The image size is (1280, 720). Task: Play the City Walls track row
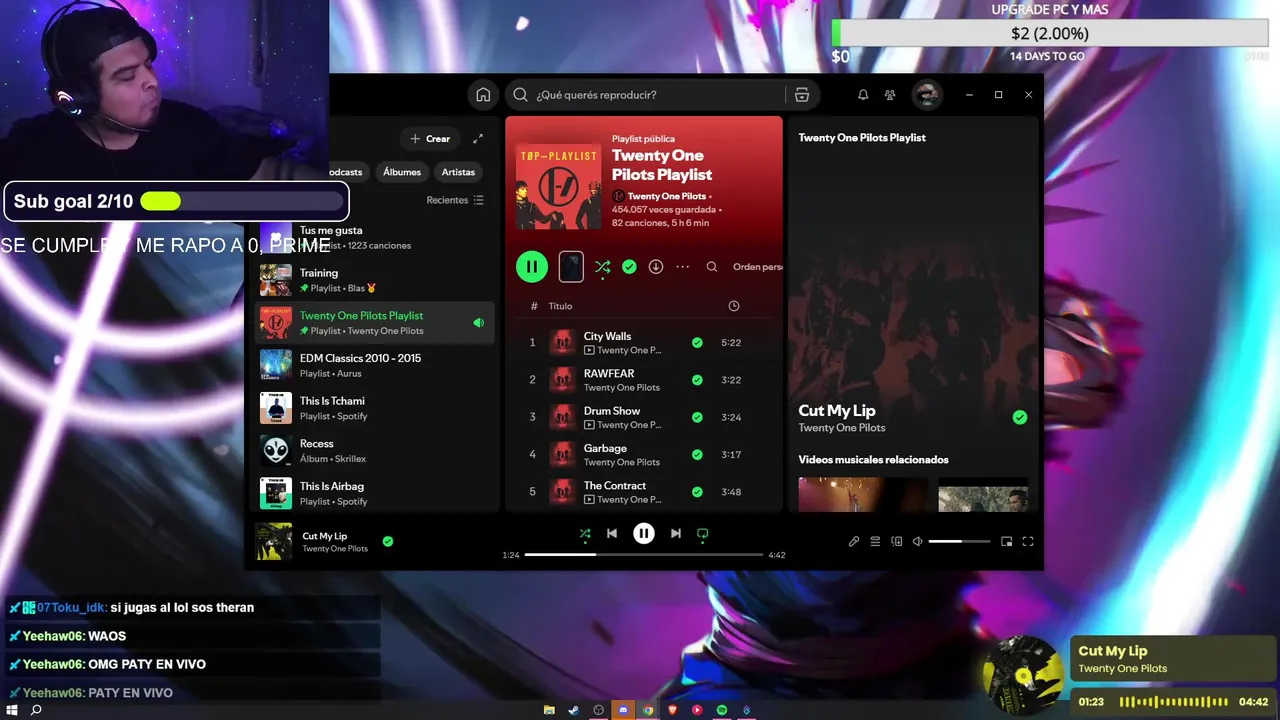click(644, 342)
